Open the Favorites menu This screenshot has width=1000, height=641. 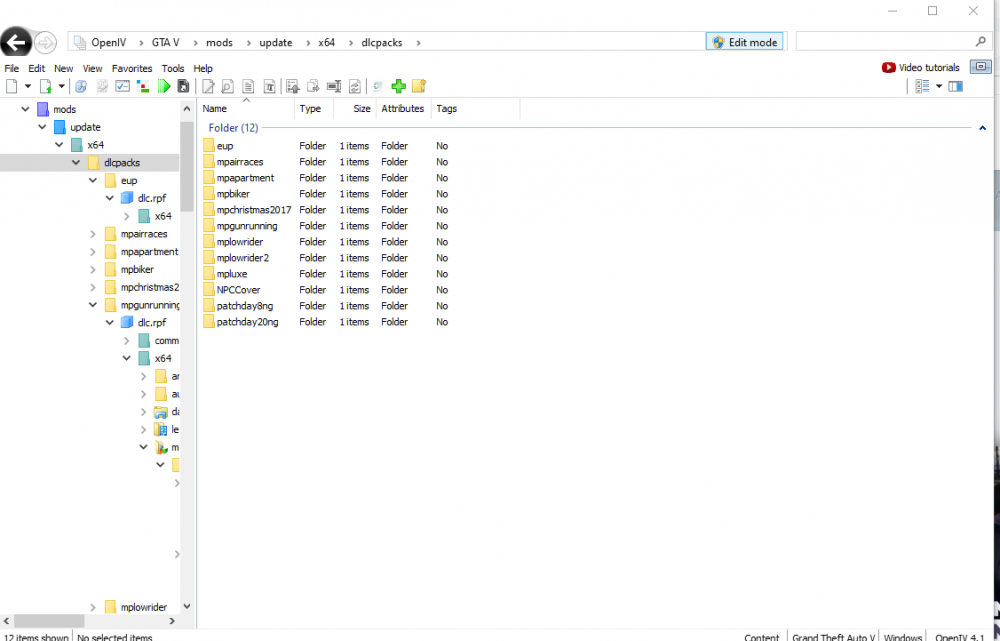pos(132,68)
